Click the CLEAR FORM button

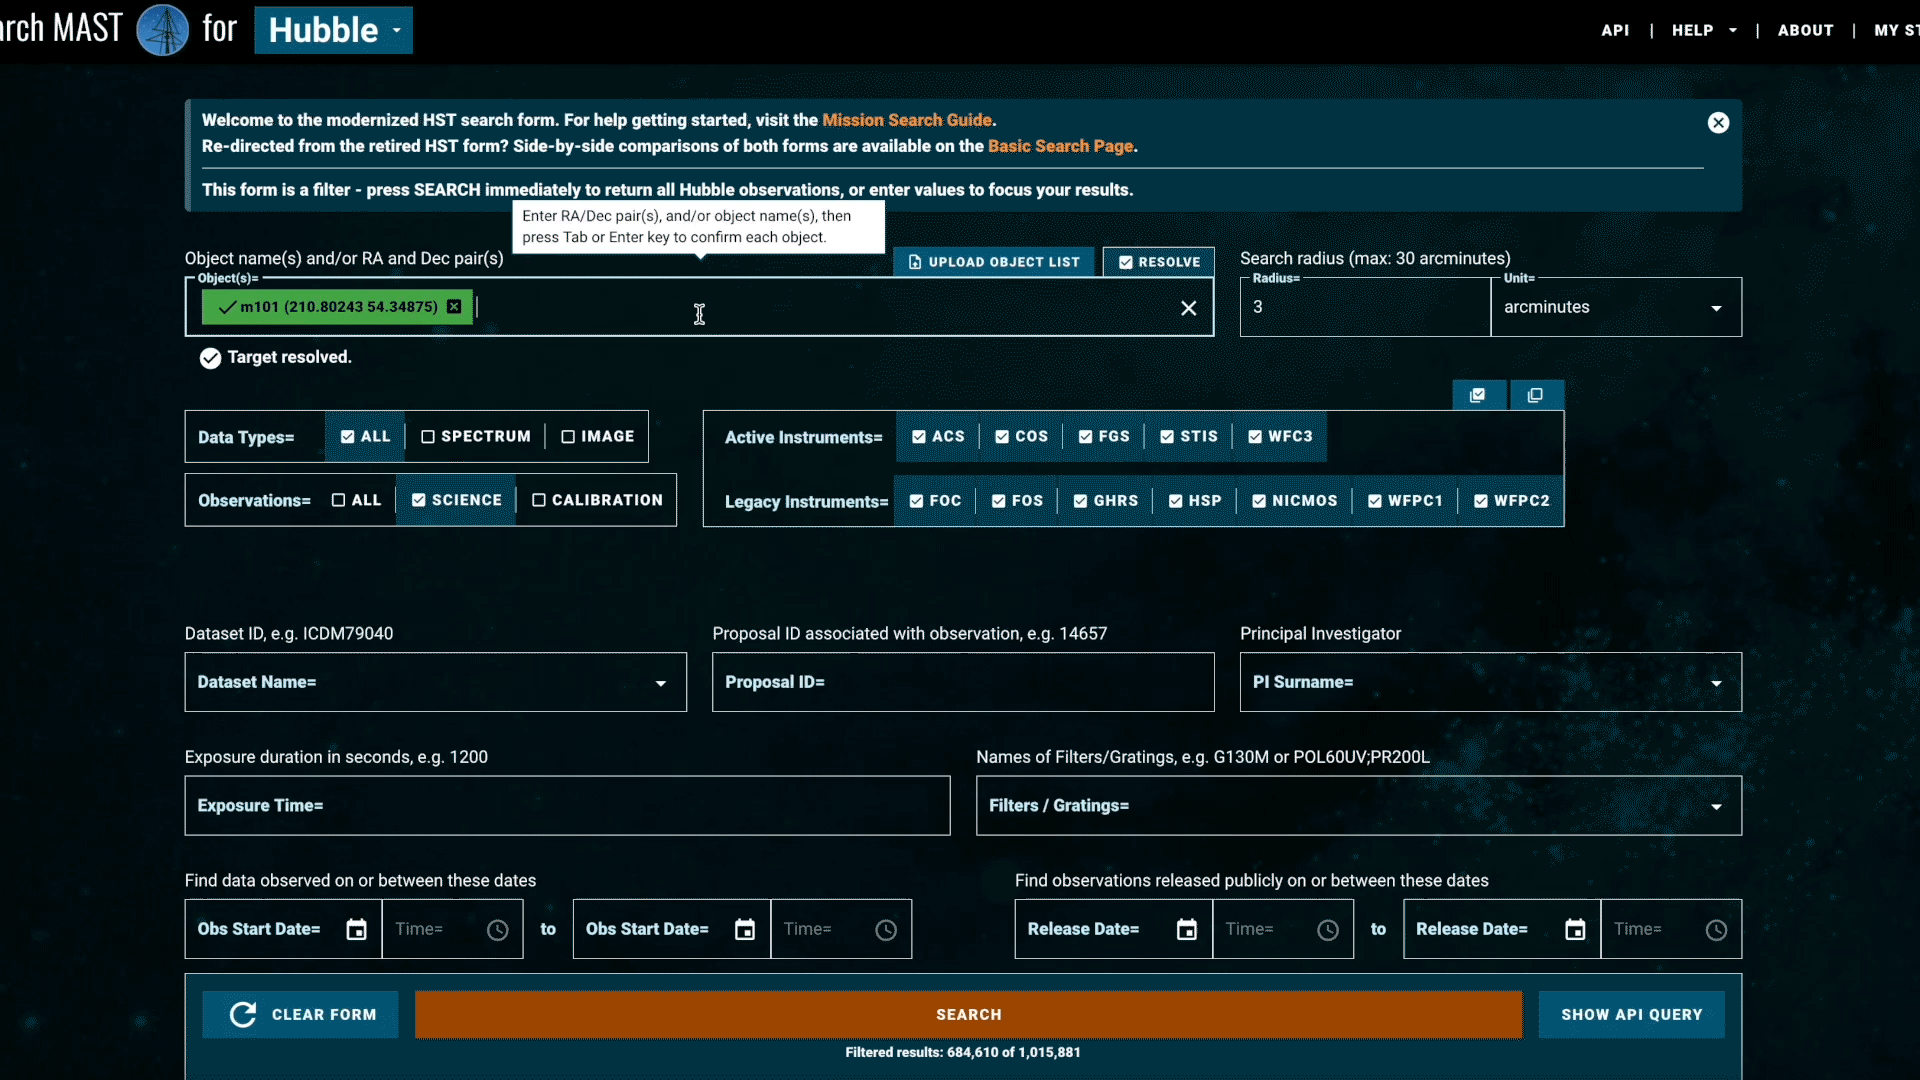301,1015
